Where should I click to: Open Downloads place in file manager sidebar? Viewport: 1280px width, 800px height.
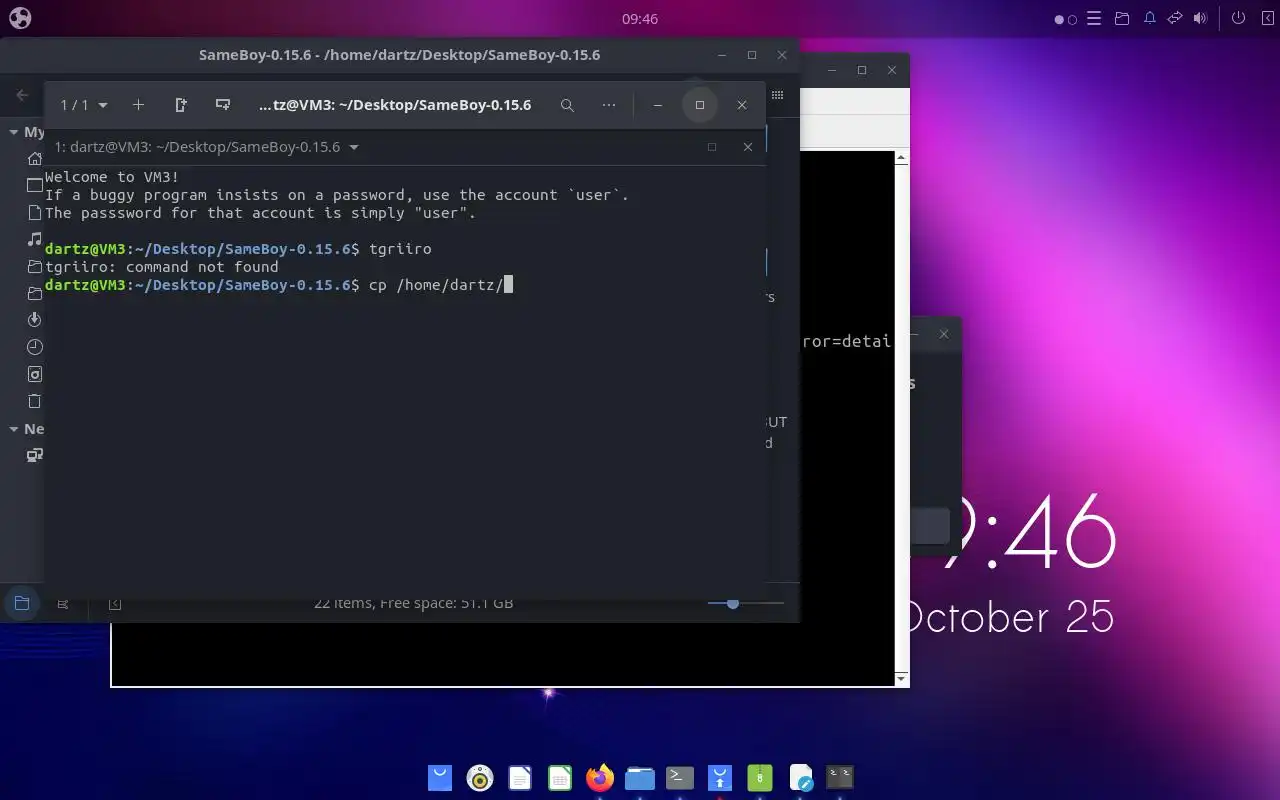click(x=35, y=320)
